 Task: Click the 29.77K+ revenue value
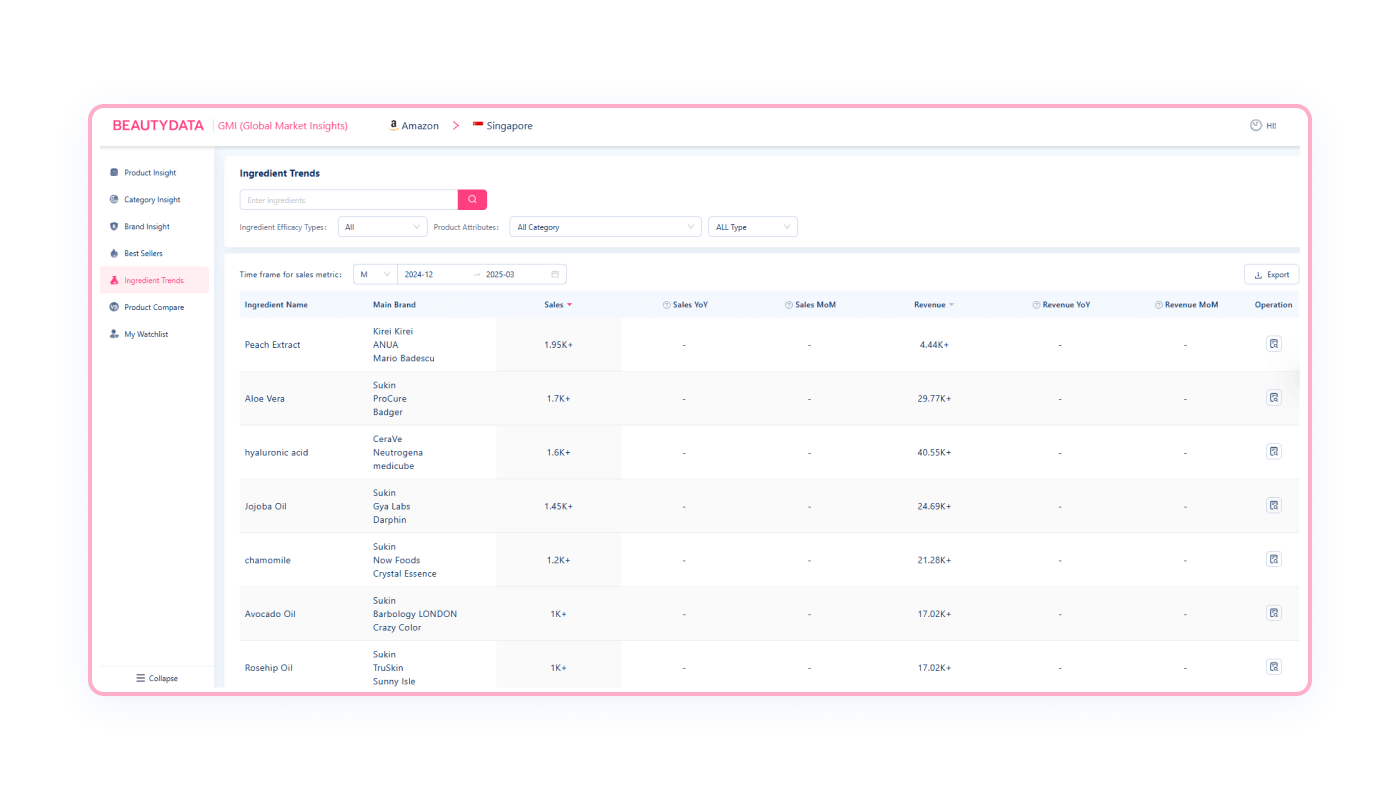click(x=934, y=399)
